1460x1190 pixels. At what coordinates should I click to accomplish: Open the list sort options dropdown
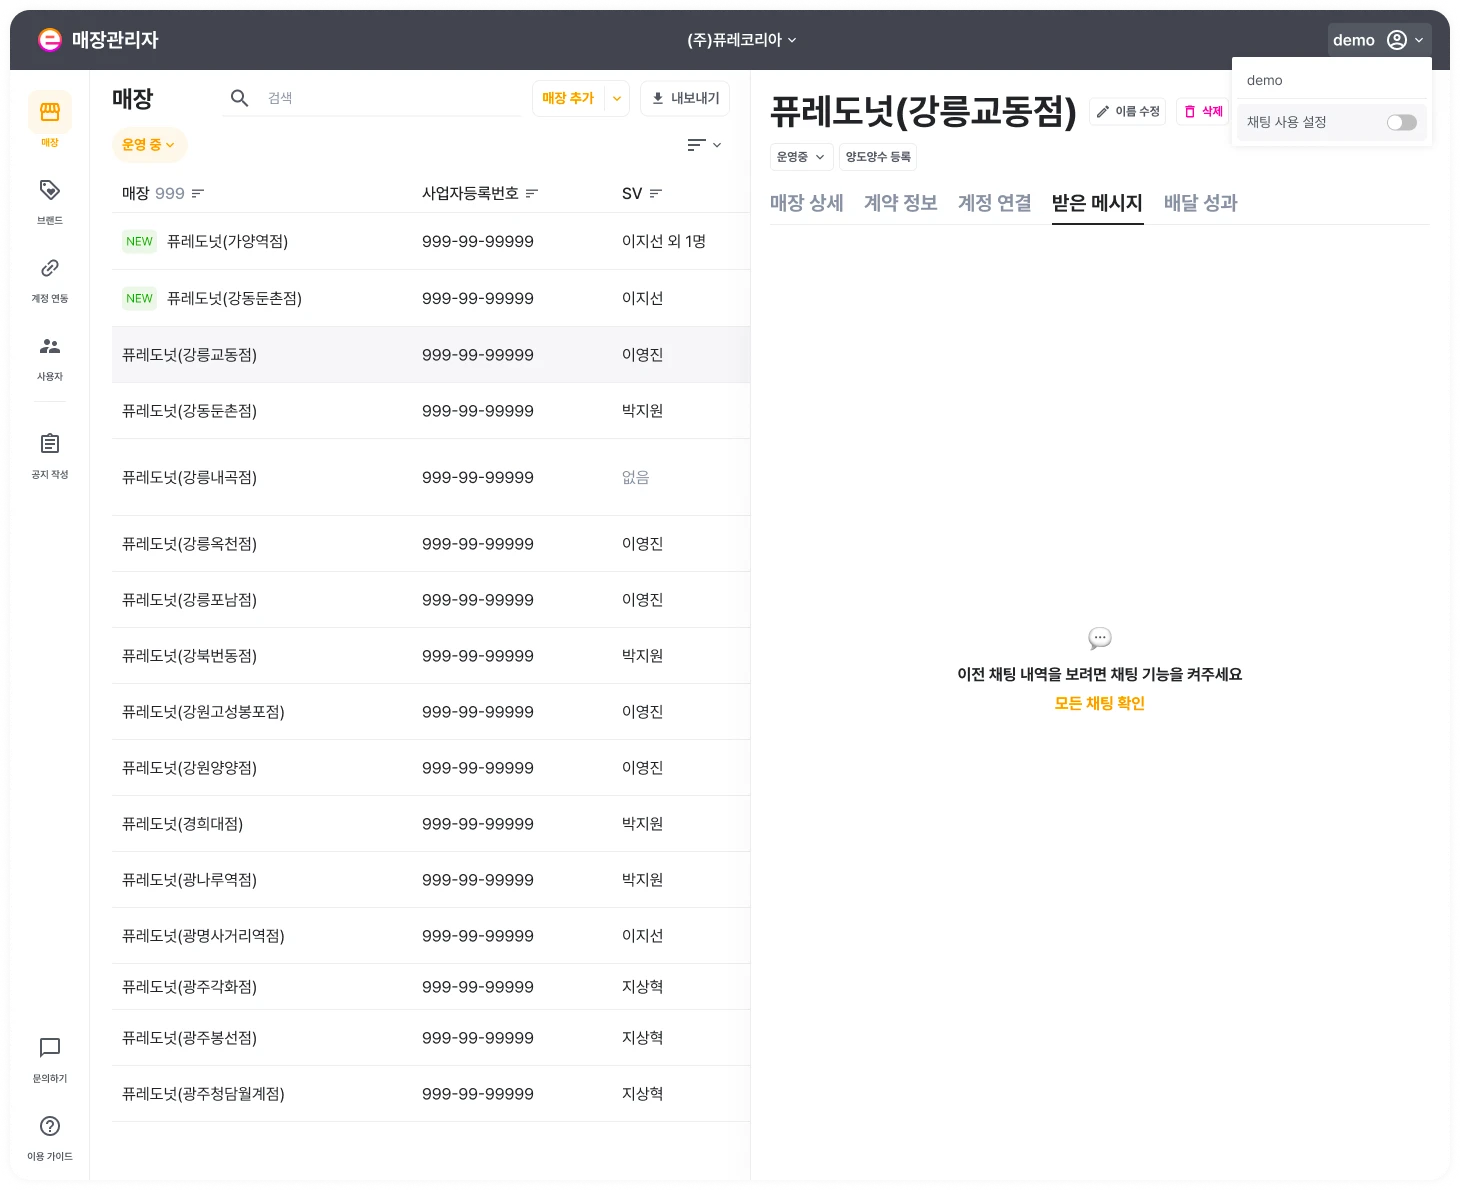[x=704, y=145]
